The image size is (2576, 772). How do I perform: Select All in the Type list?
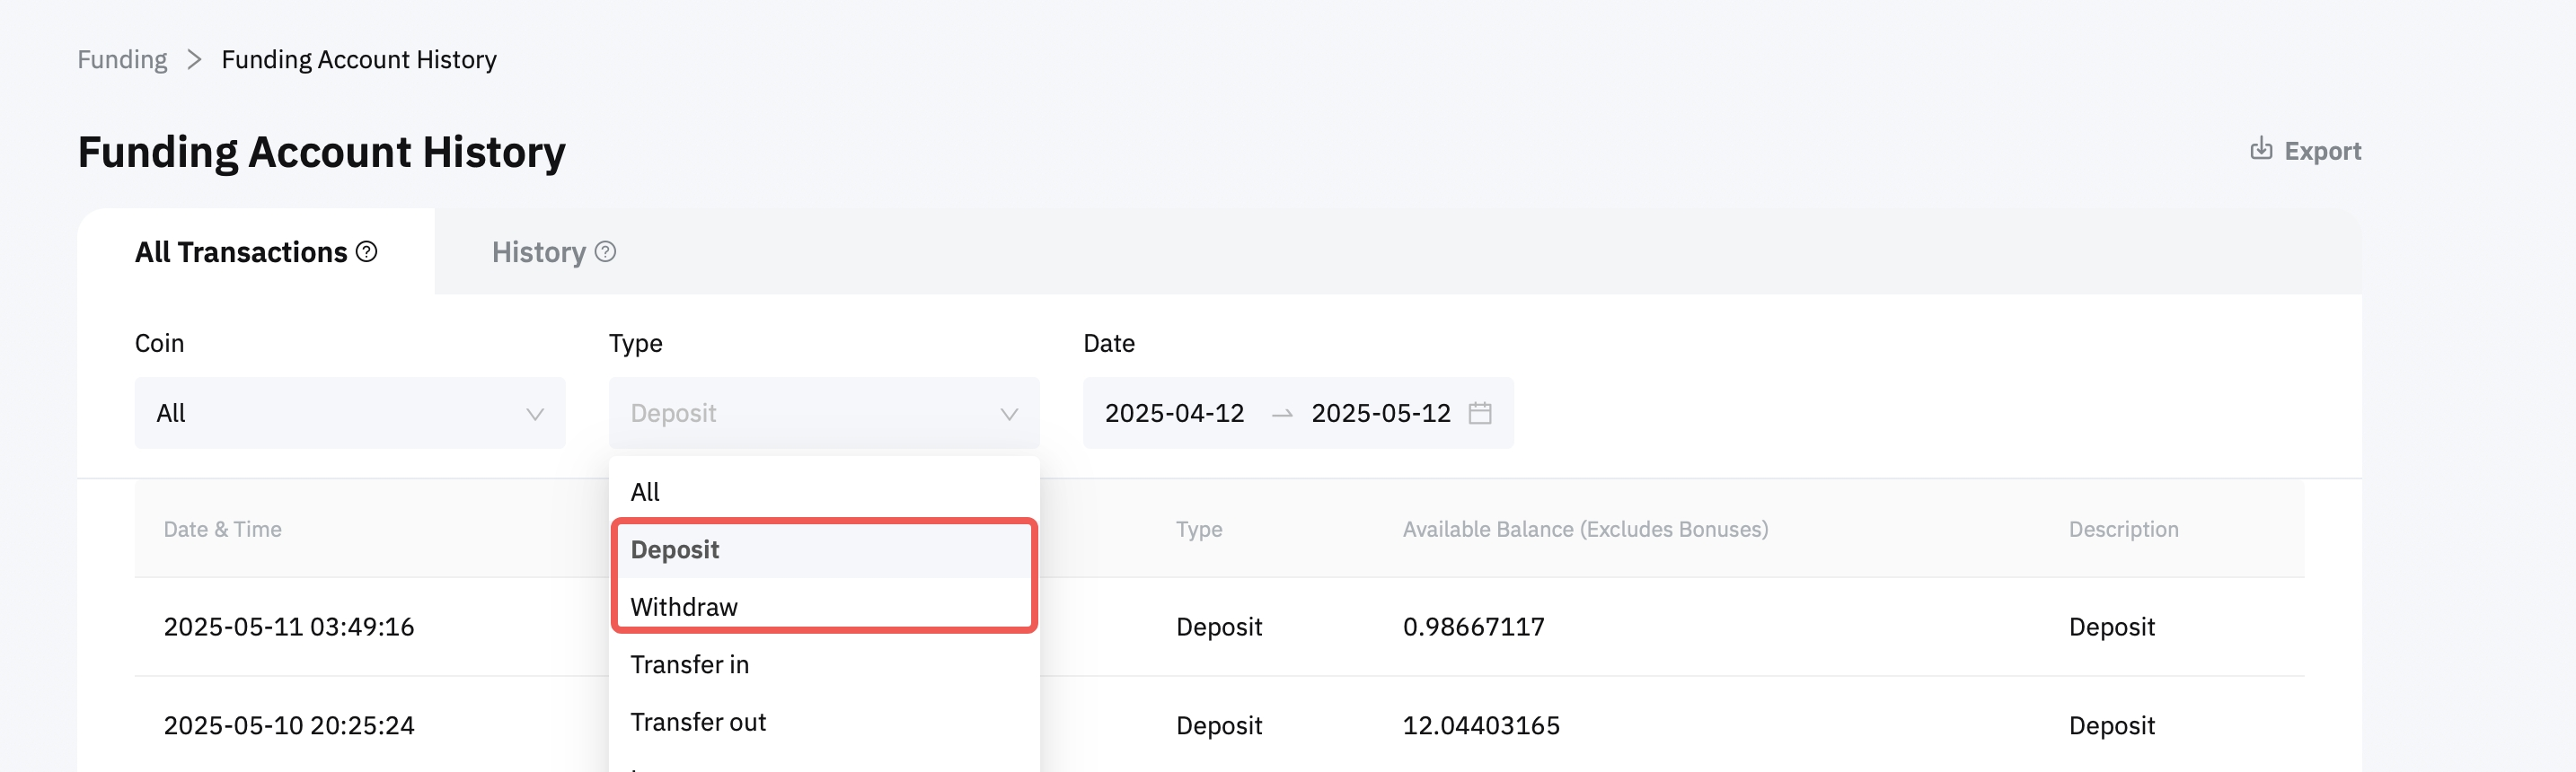tap(645, 492)
